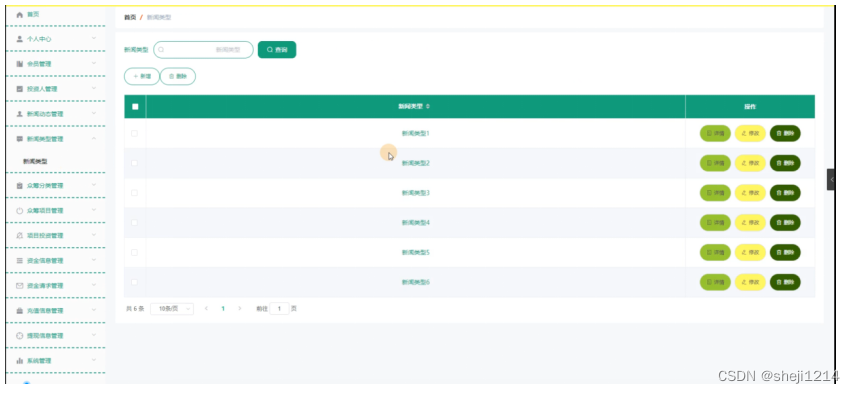This screenshot has width=855, height=393.
Task: Click the 新增 add button
Action: 142,77
